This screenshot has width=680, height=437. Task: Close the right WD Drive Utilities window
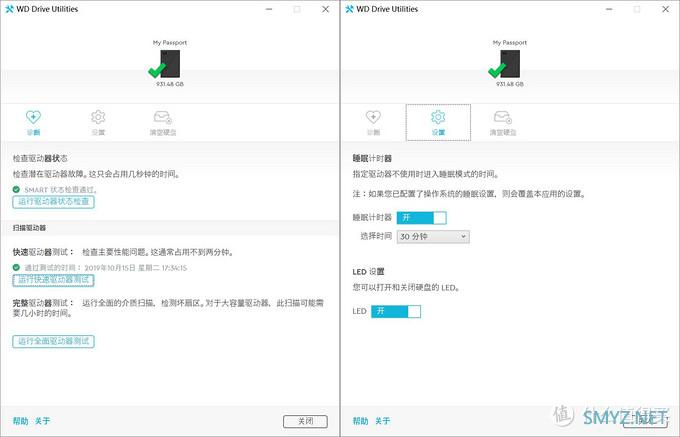[x=666, y=9]
